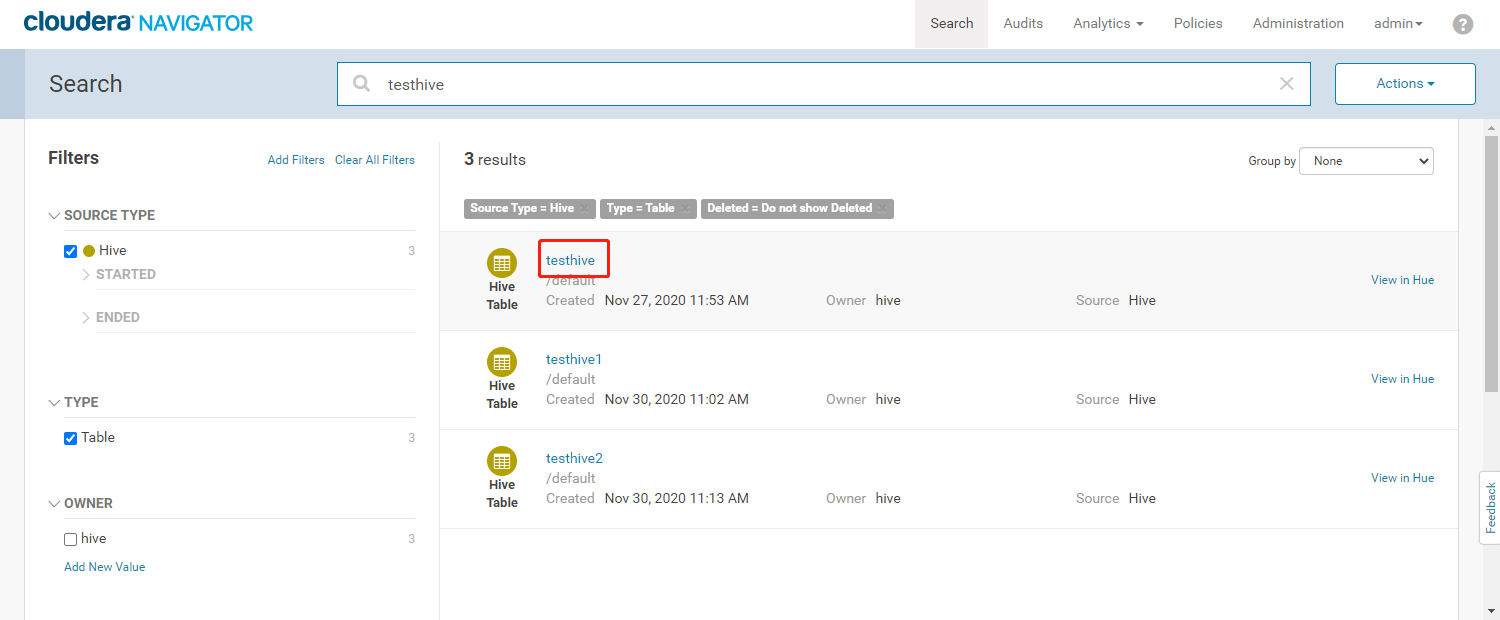Screen dimensions: 1500x620
Task: Clear the search field with X icon
Action: [1287, 84]
